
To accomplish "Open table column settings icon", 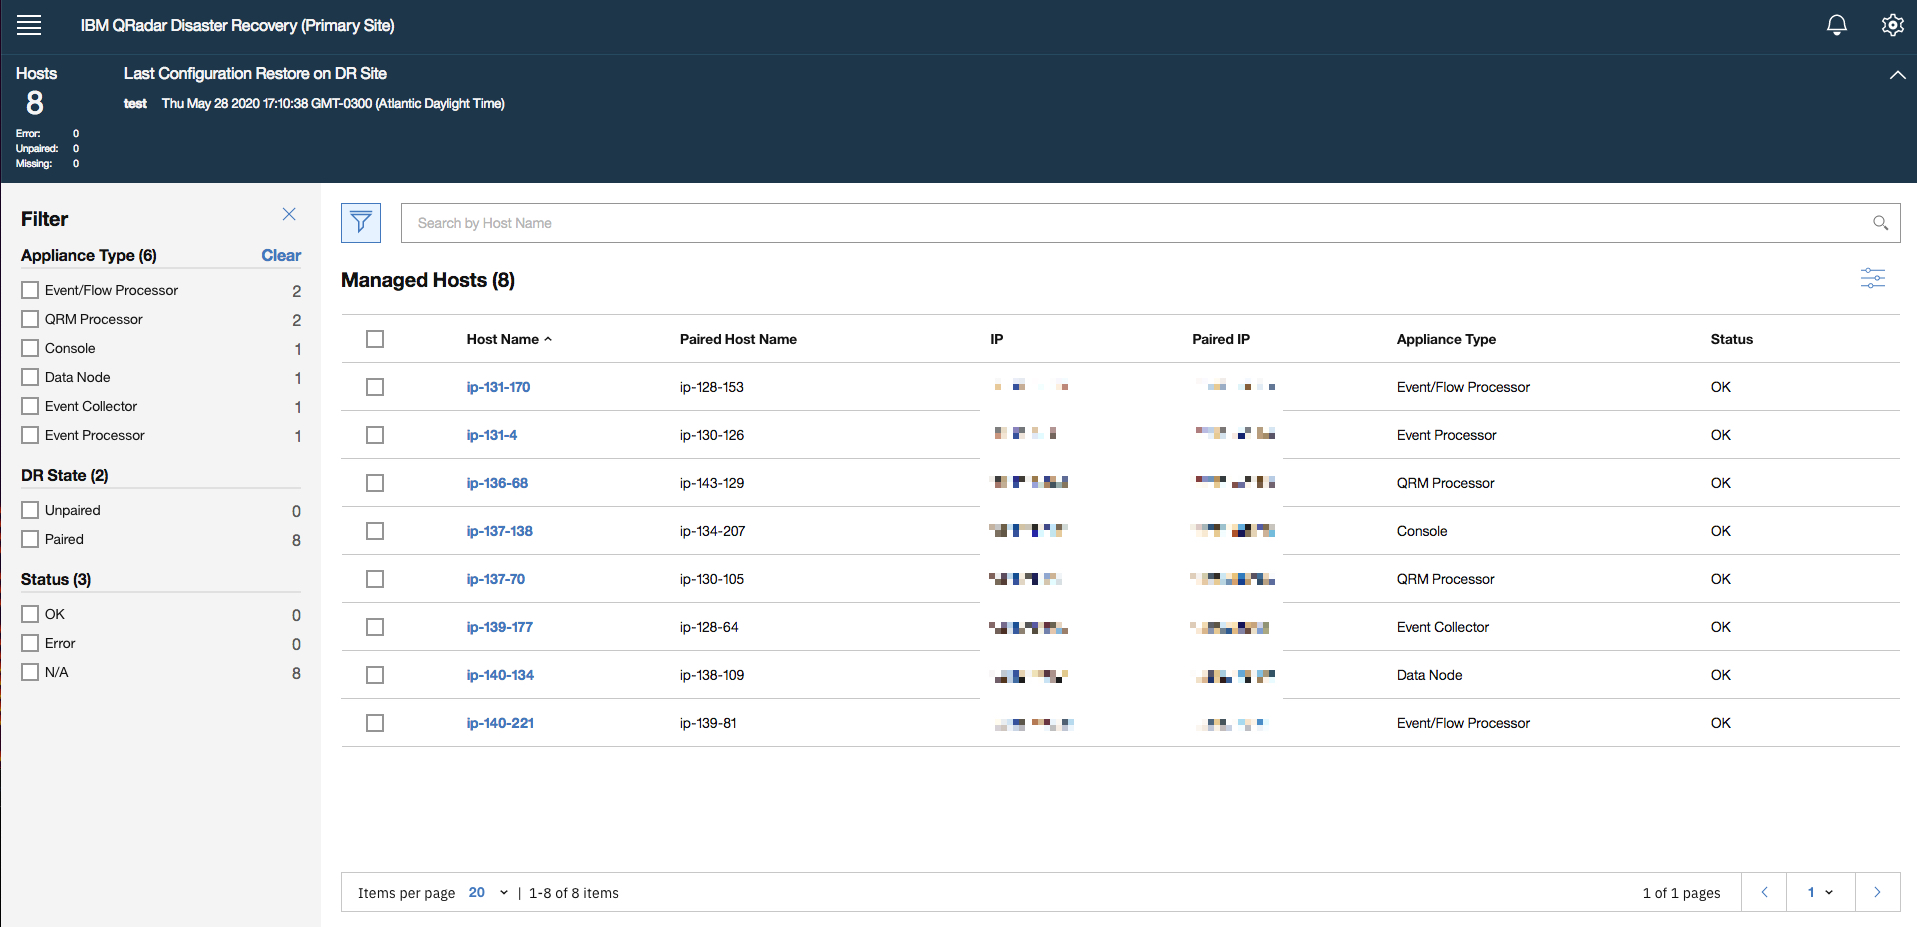I will 1872,278.
